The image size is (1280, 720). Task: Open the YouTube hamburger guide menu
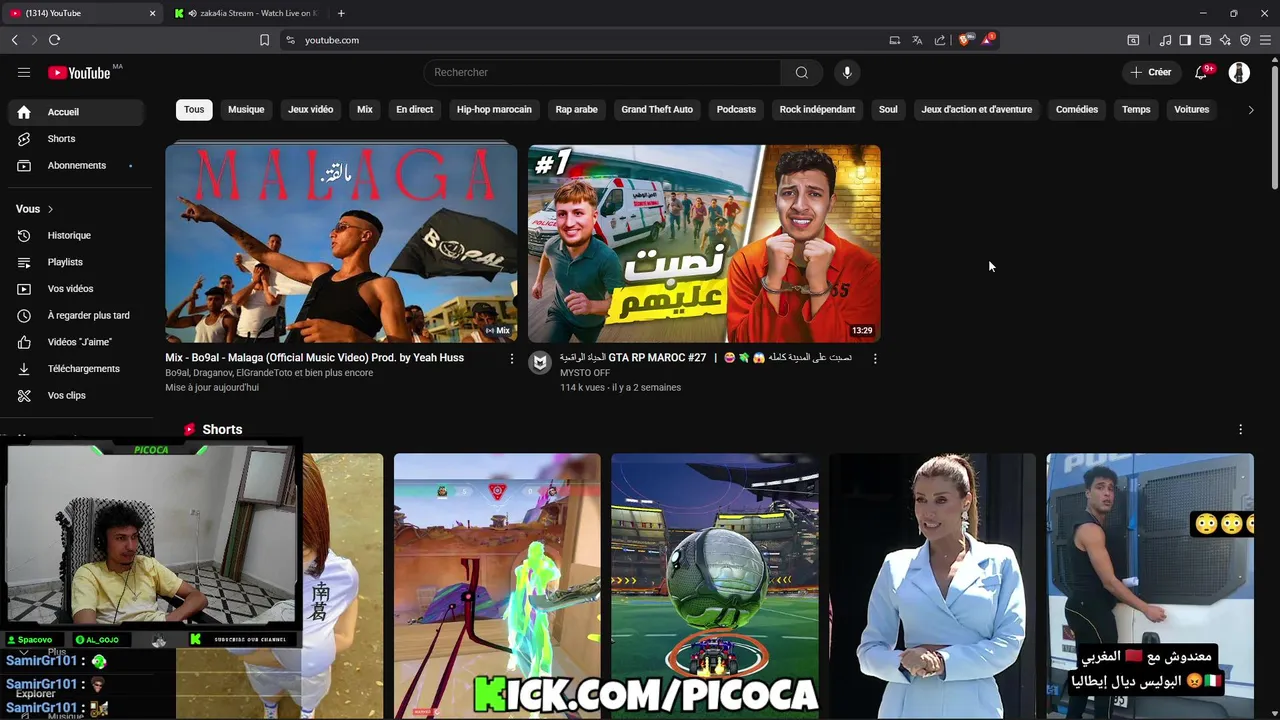(24, 72)
